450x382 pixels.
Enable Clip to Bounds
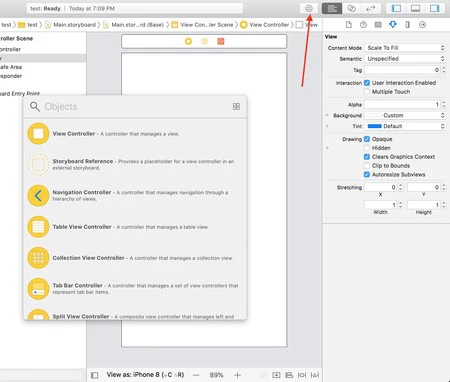coord(367,166)
